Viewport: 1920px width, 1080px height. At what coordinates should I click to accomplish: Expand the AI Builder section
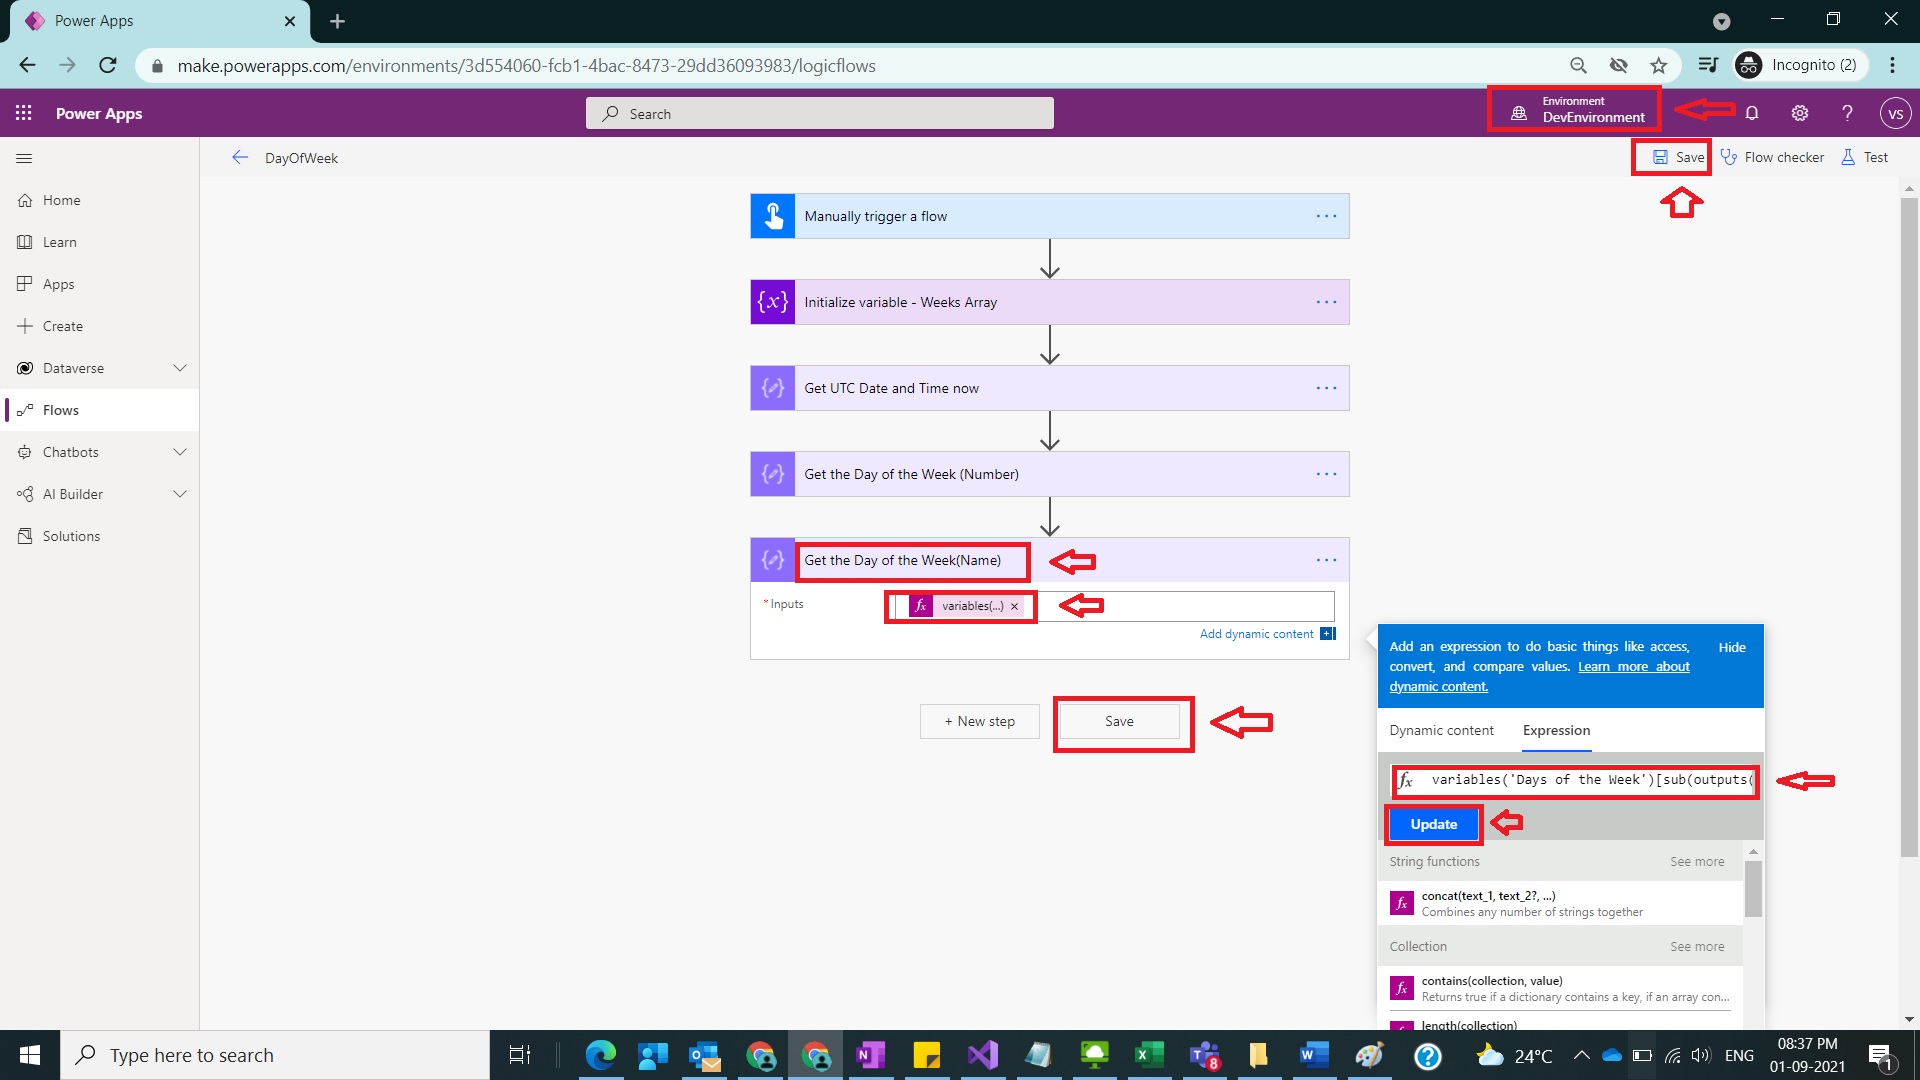(180, 493)
